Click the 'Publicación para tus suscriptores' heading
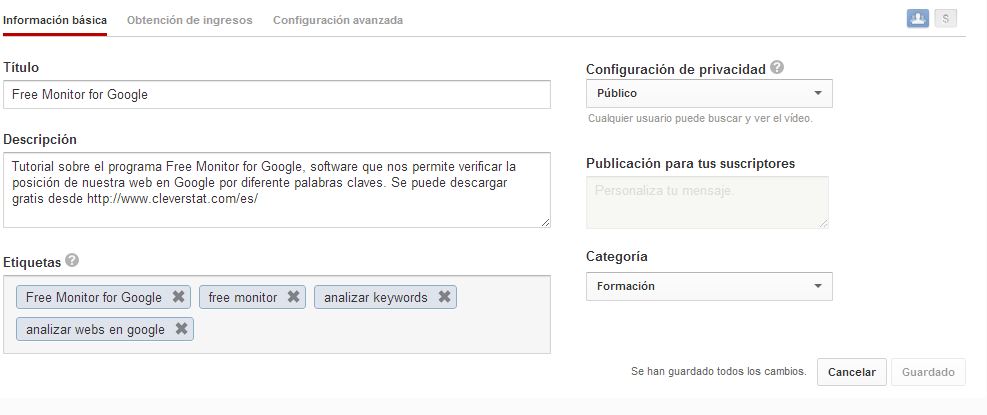987x415 pixels. [691, 164]
